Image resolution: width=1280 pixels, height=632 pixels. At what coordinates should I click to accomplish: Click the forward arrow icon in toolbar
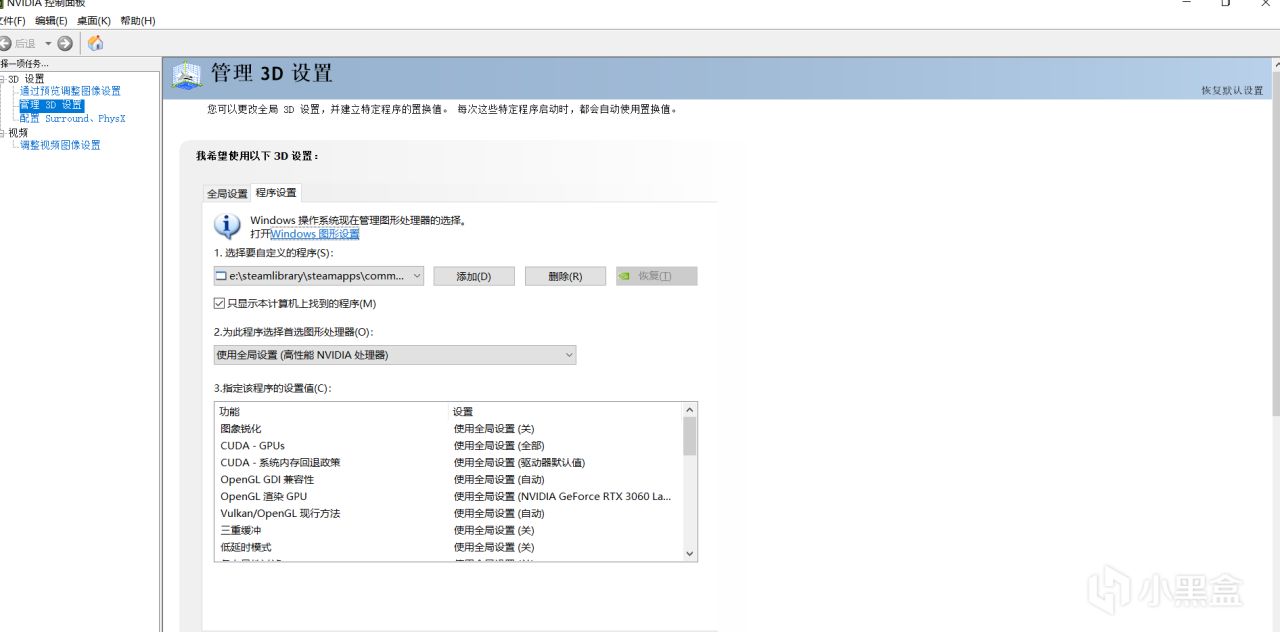click(x=65, y=43)
